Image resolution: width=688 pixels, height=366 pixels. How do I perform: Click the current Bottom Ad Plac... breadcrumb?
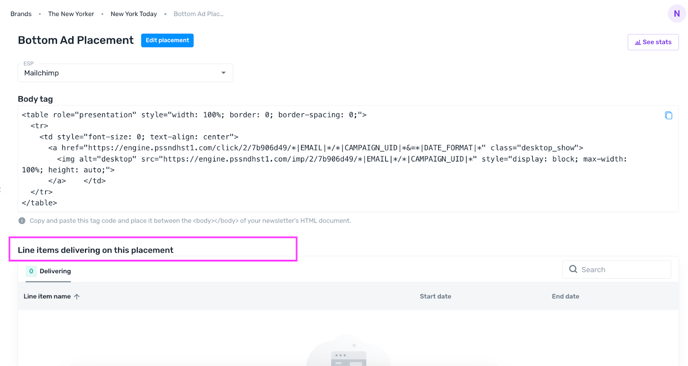click(198, 14)
